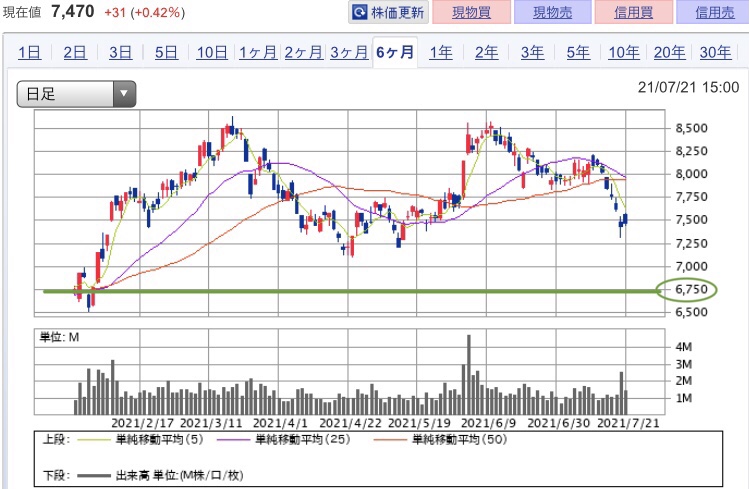Select the active 6ヶ月 tab
Screen dimensions: 749x489
point(395,52)
